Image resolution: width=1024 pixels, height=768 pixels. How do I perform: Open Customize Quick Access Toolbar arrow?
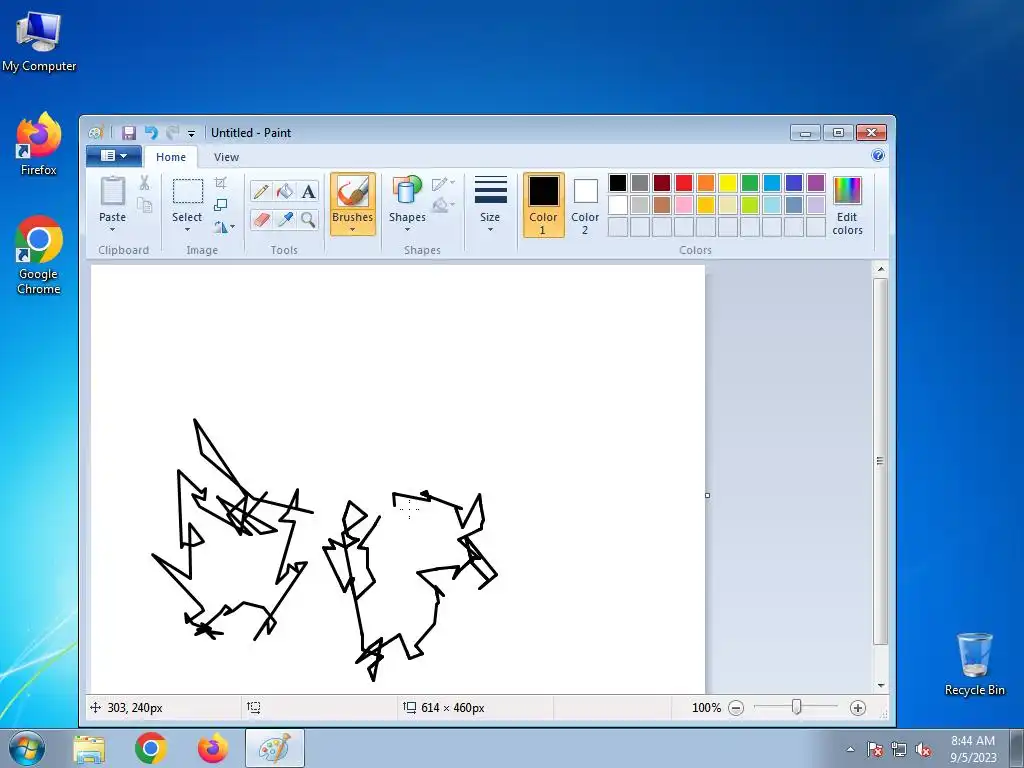(x=191, y=133)
